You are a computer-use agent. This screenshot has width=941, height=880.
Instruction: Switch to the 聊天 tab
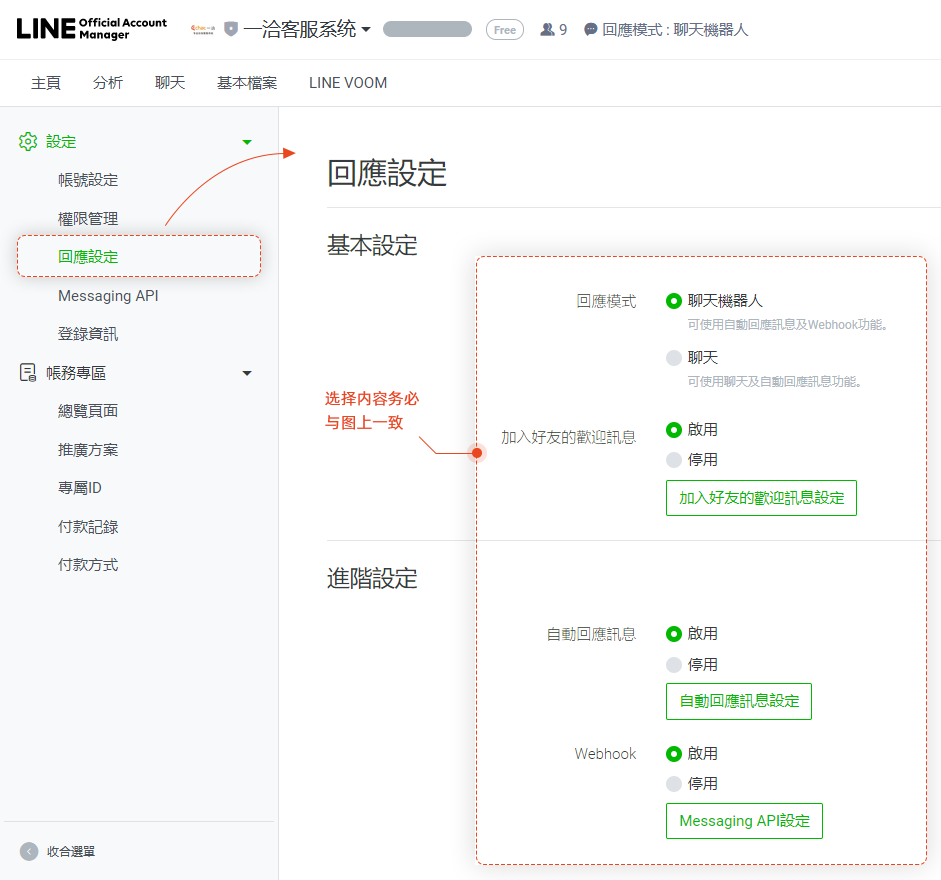[x=170, y=83]
